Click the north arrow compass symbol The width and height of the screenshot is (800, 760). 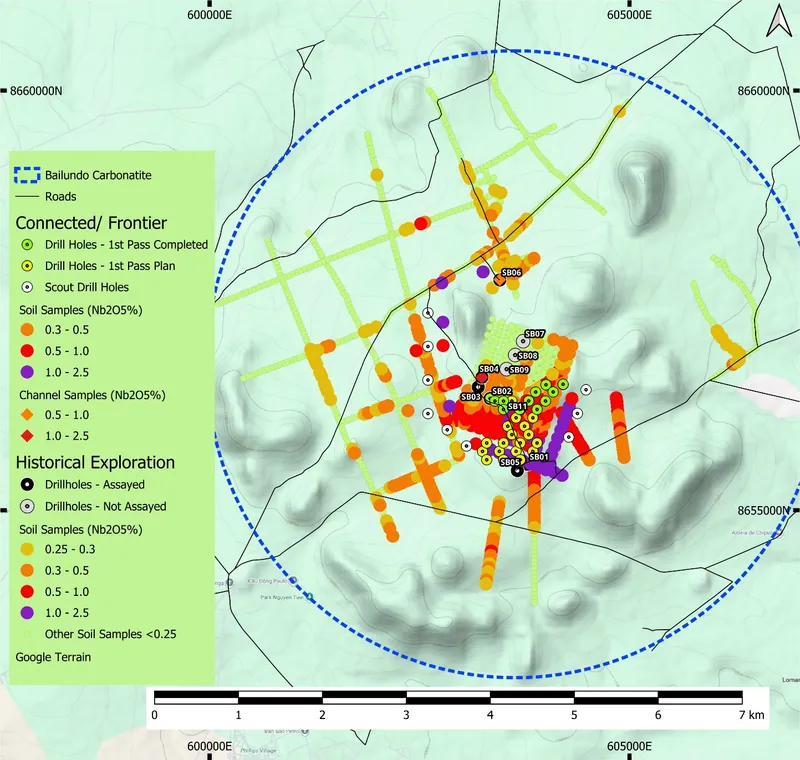(x=779, y=20)
